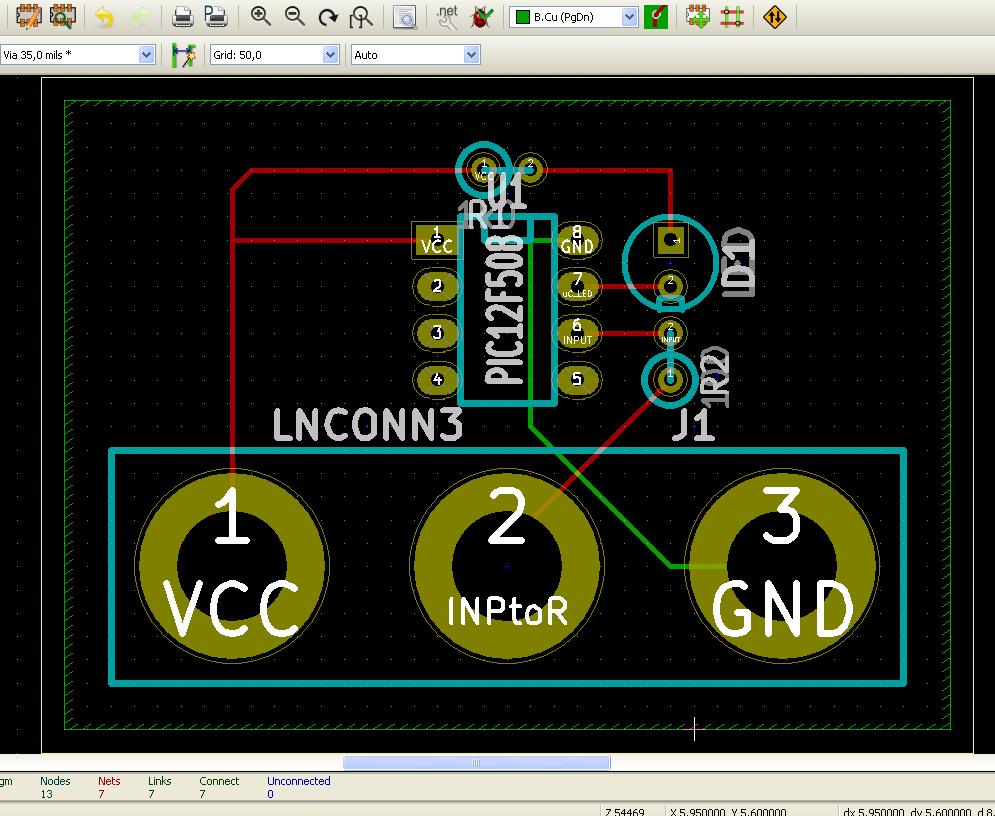Enable track and autoroute mode
The width and height of the screenshot is (995, 816).
tap(732, 17)
